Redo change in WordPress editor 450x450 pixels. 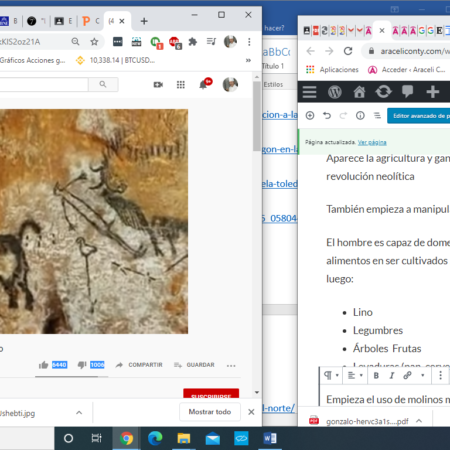coord(343,116)
